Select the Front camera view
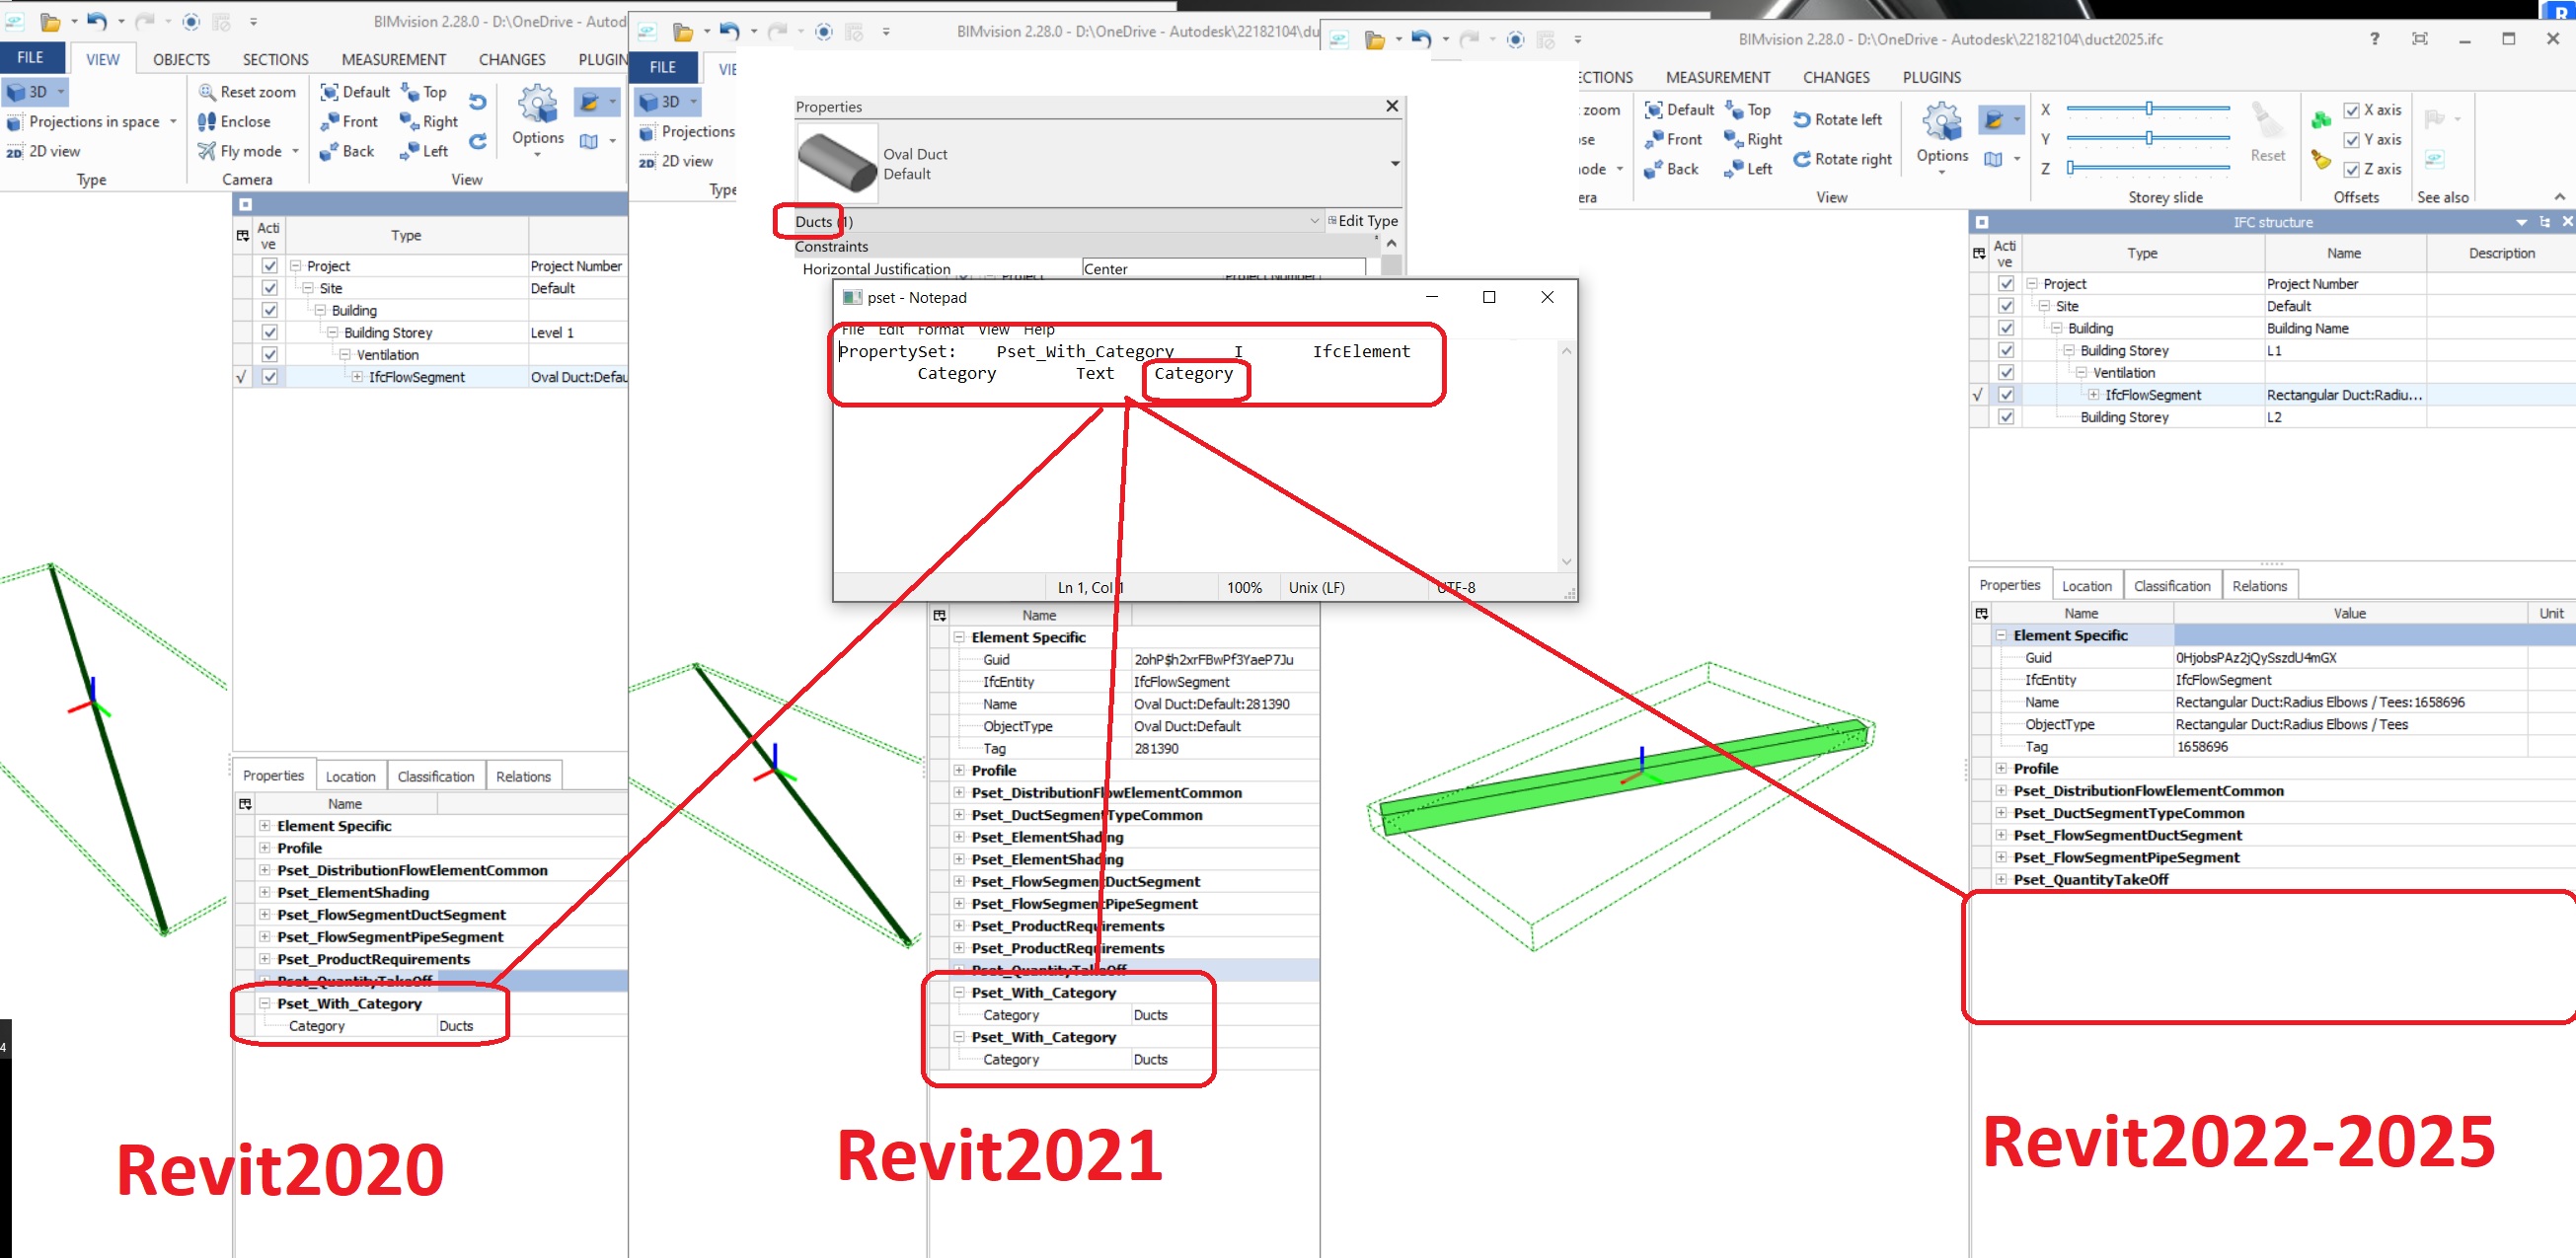This screenshot has height=1258, width=2576. point(350,121)
